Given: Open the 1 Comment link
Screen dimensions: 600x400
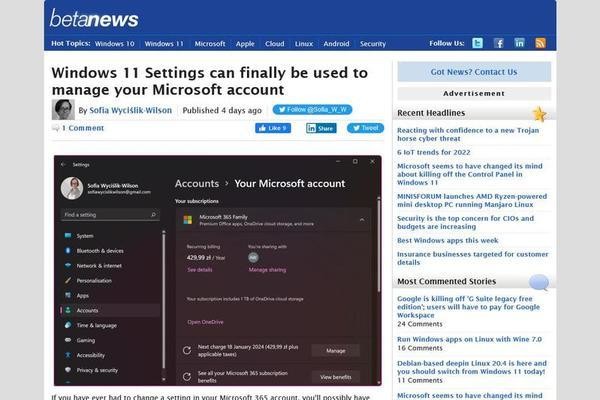Looking at the screenshot, I should [83, 128].
